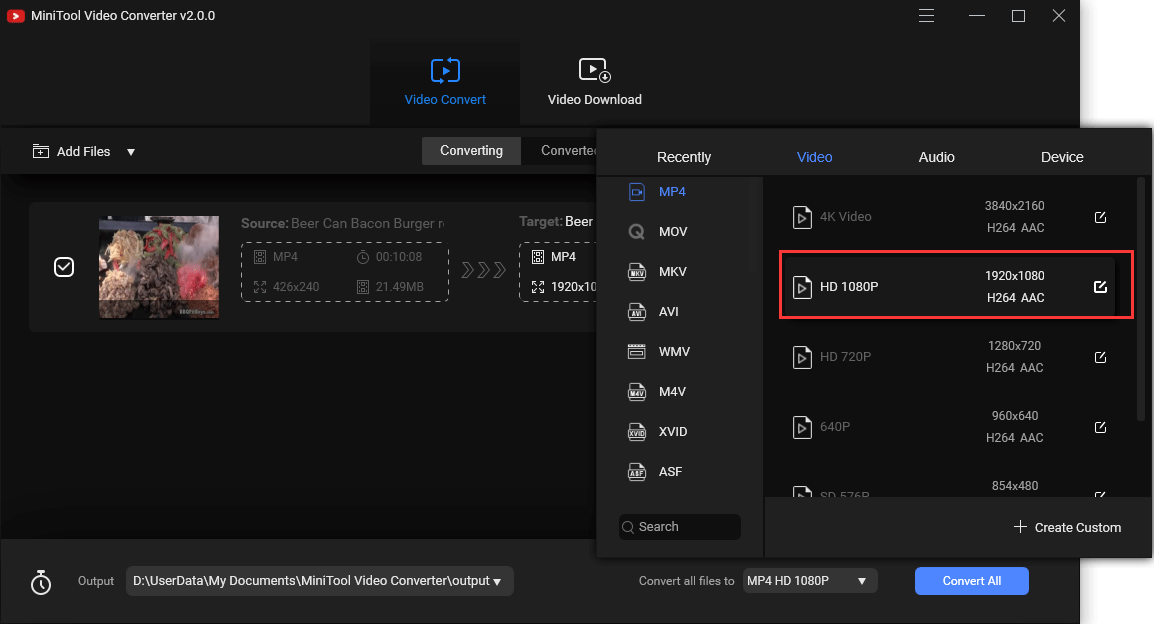
Task: Click the plus icon beside Create Custom
Action: pos(1020,526)
